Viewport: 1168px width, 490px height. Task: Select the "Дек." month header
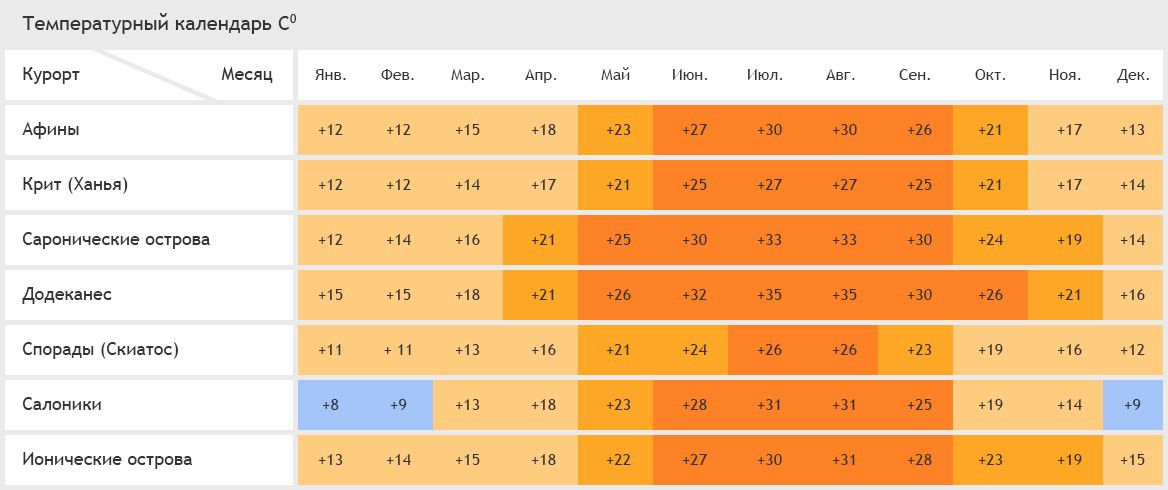[1133, 75]
